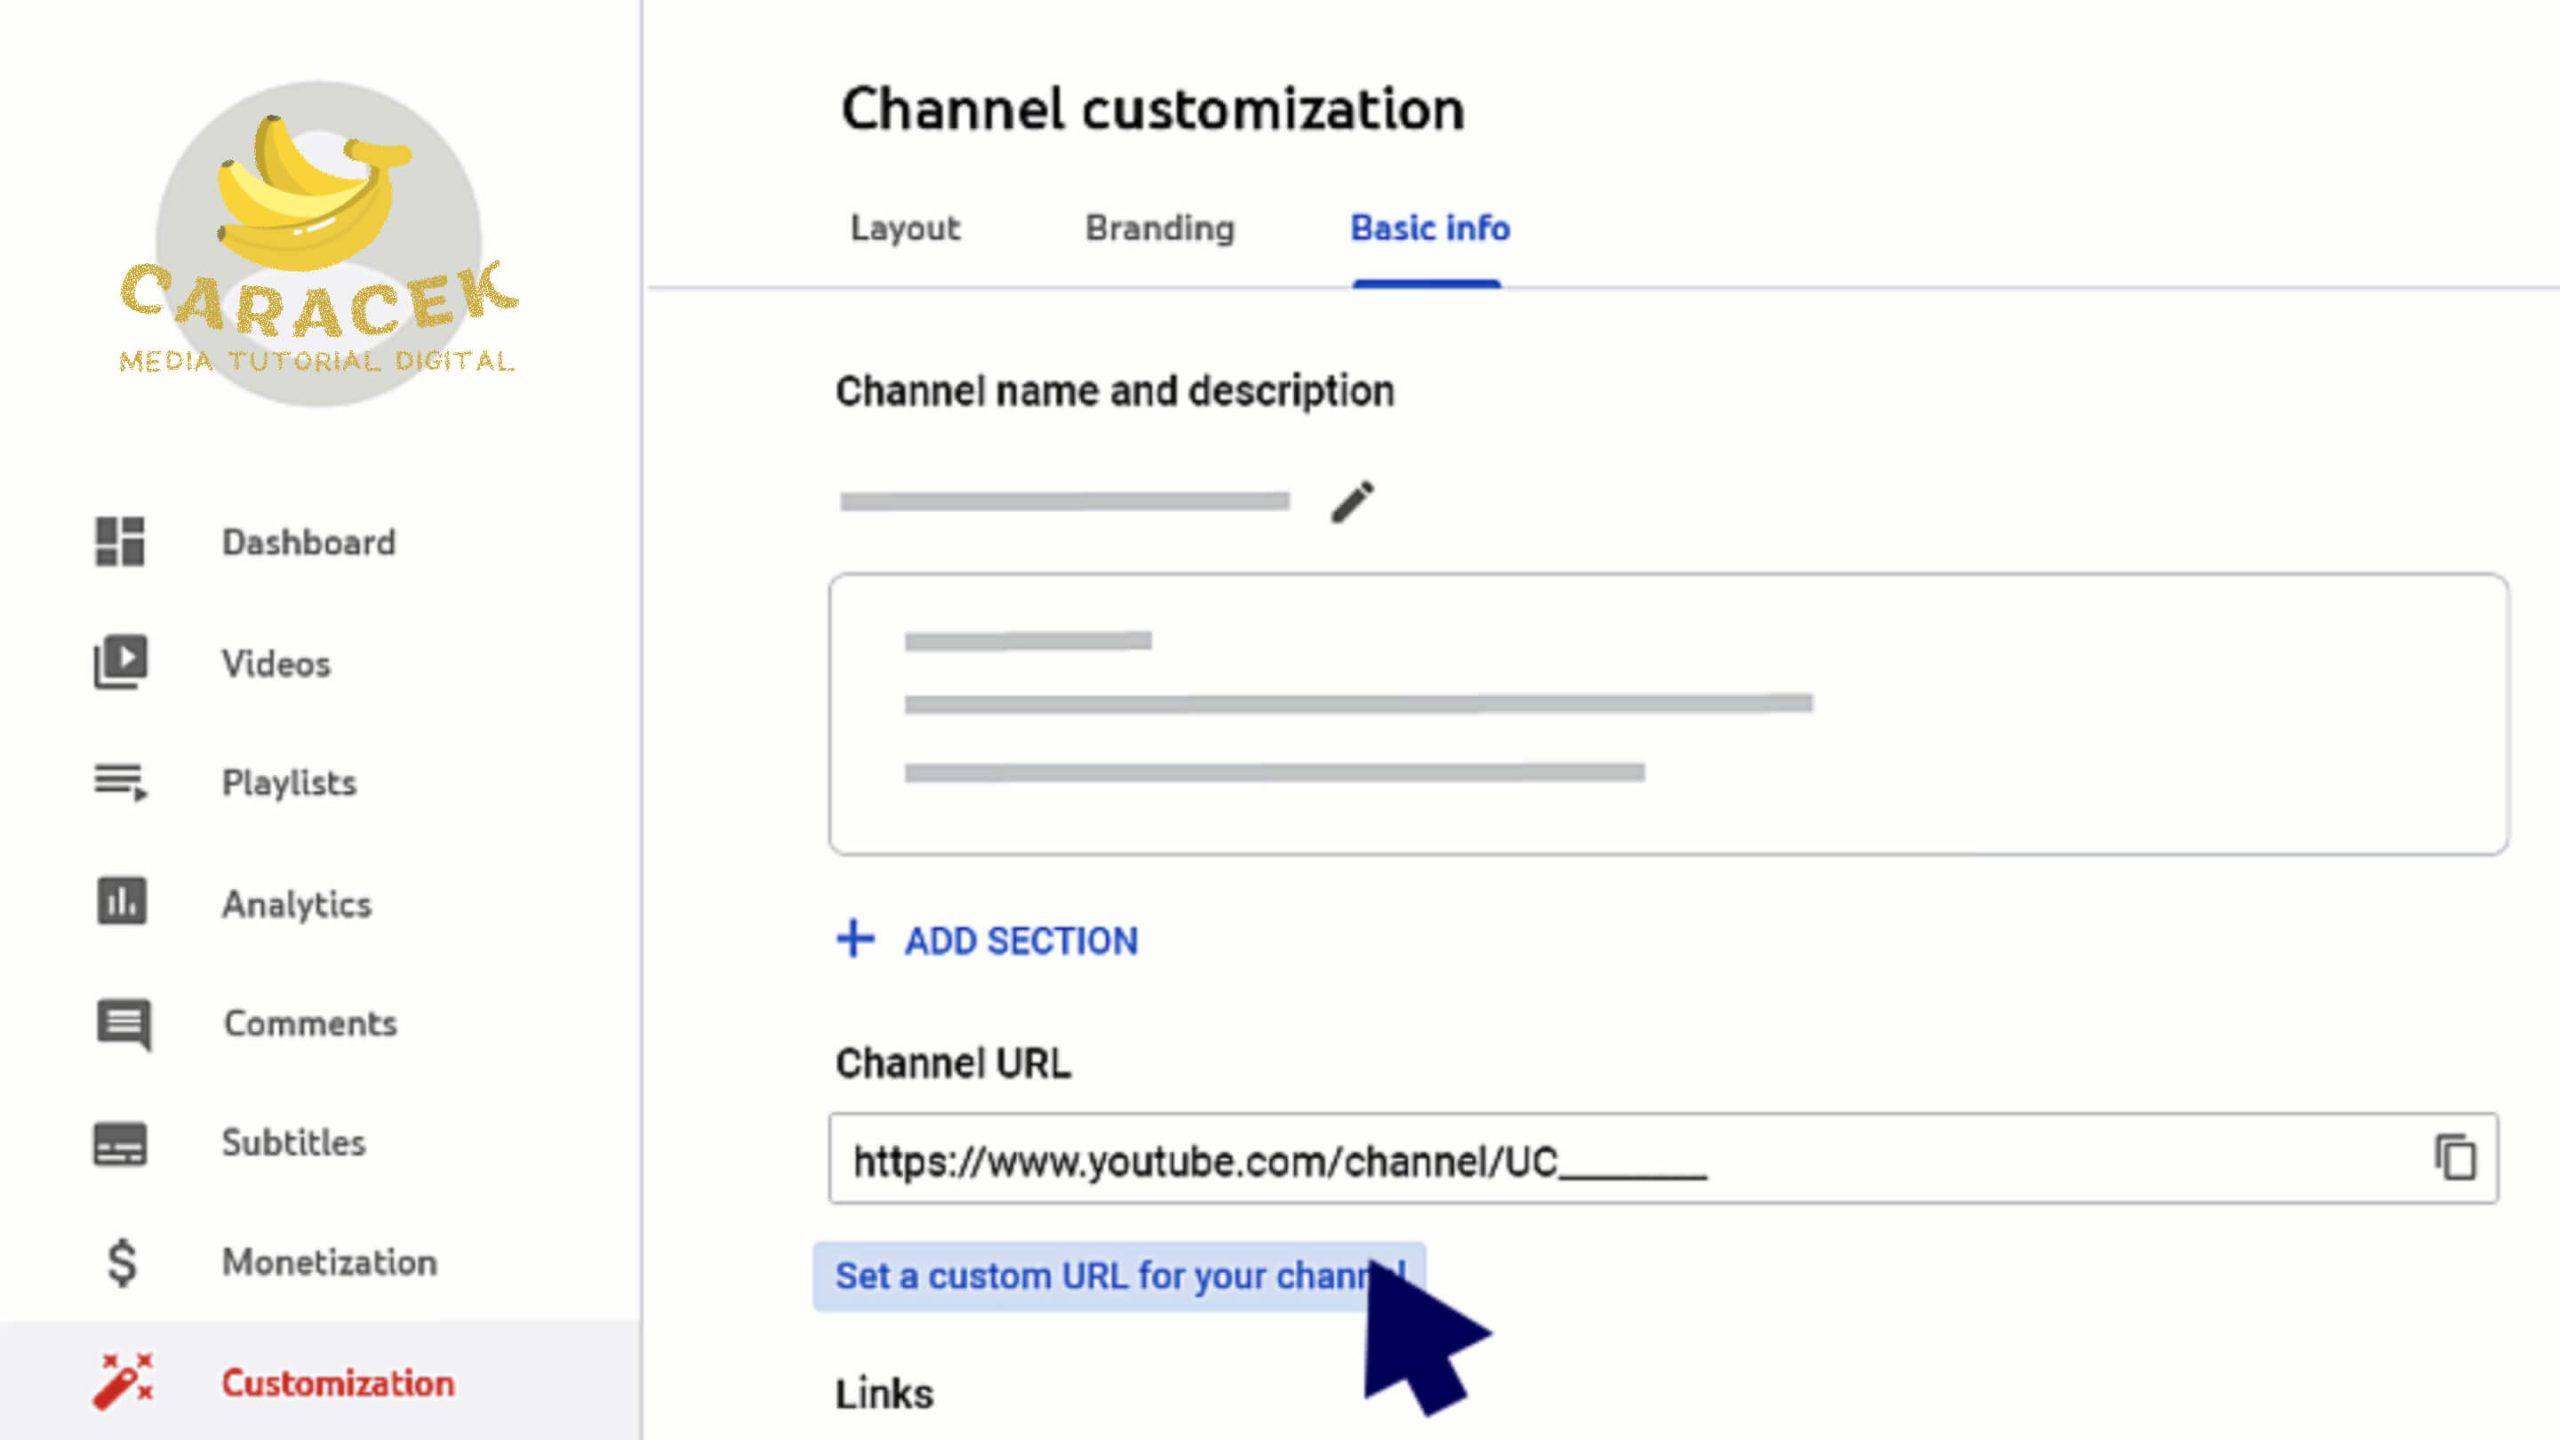The width and height of the screenshot is (2560, 1440).
Task: Click the Dashboard grid icon
Action: (120, 542)
